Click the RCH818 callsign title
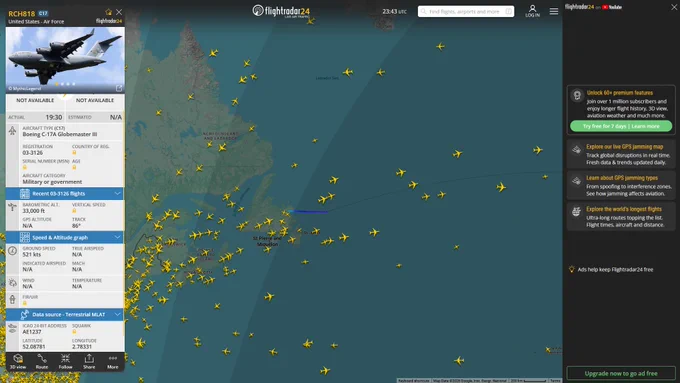 pos(22,13)
